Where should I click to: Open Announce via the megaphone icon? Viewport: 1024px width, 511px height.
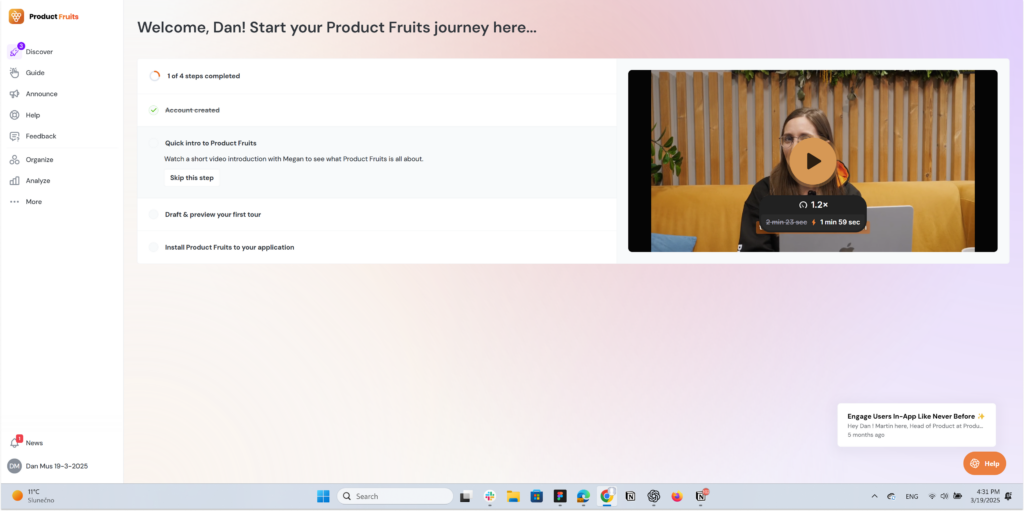[x=15, y=94]
